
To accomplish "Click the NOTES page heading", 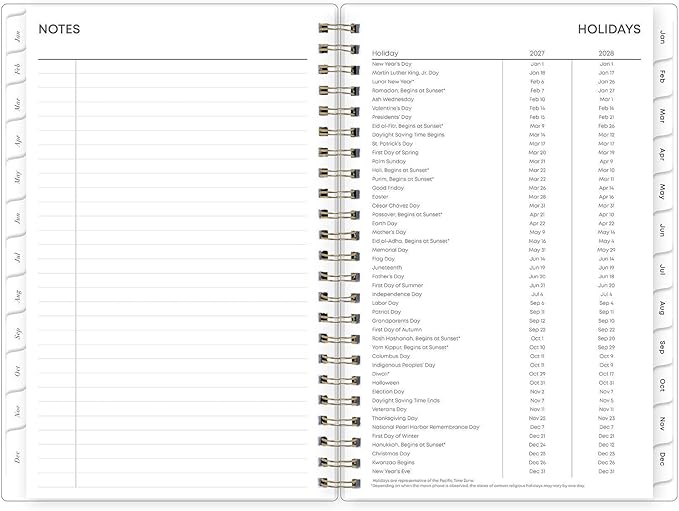I will [59, 29].
